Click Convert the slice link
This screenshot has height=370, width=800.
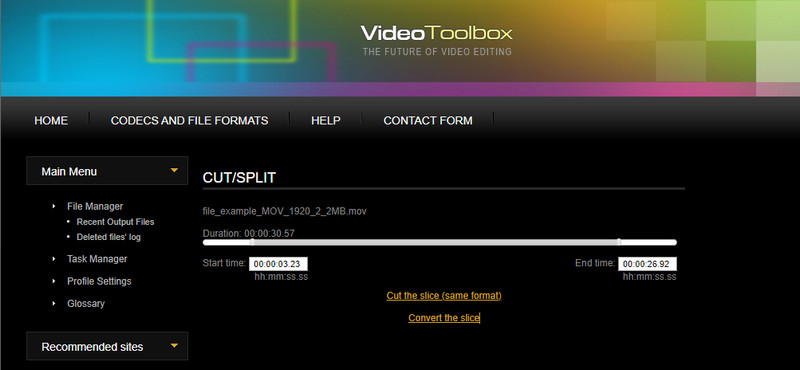click(444, 318)
